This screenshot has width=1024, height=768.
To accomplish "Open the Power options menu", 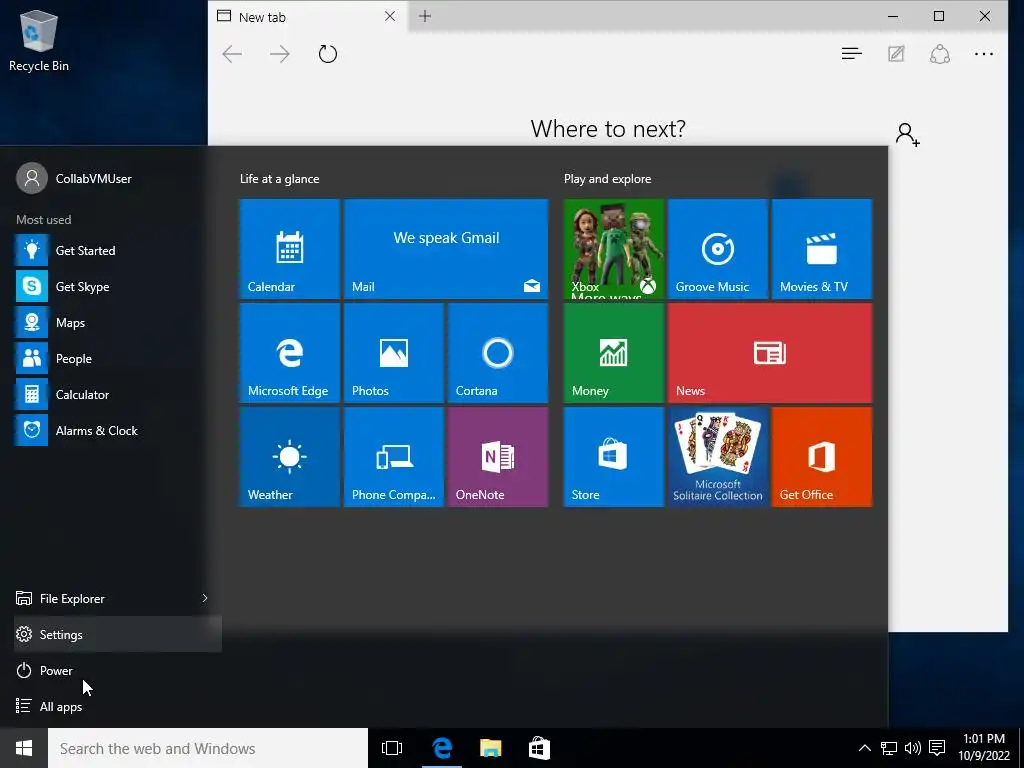I will (x=118, y=671).
